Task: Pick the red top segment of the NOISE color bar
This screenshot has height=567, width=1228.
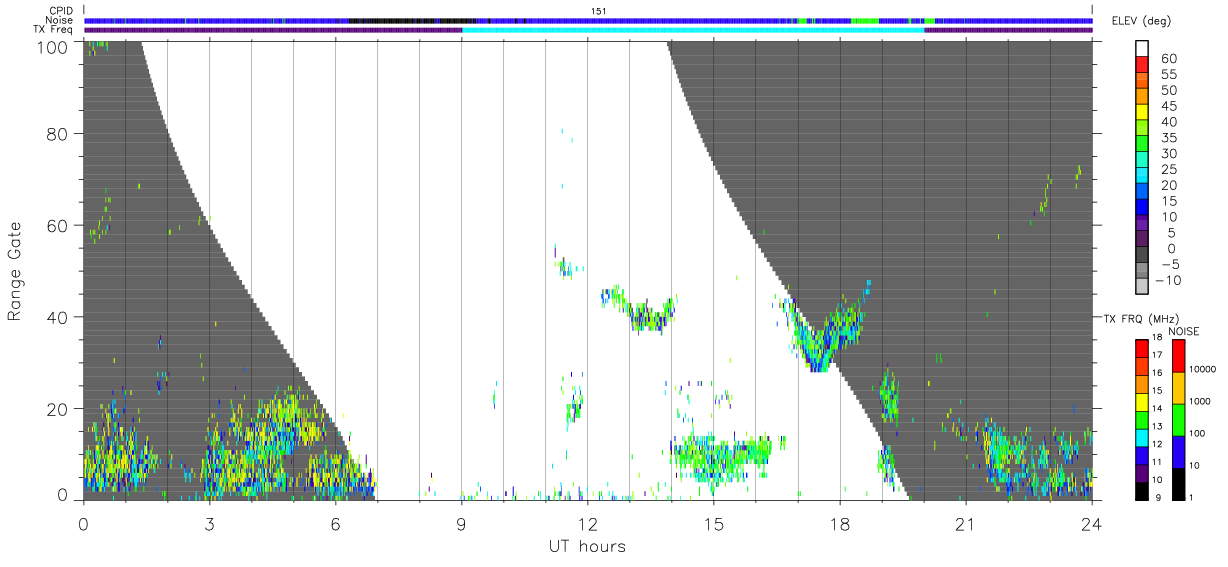Action: [1179, 356]
